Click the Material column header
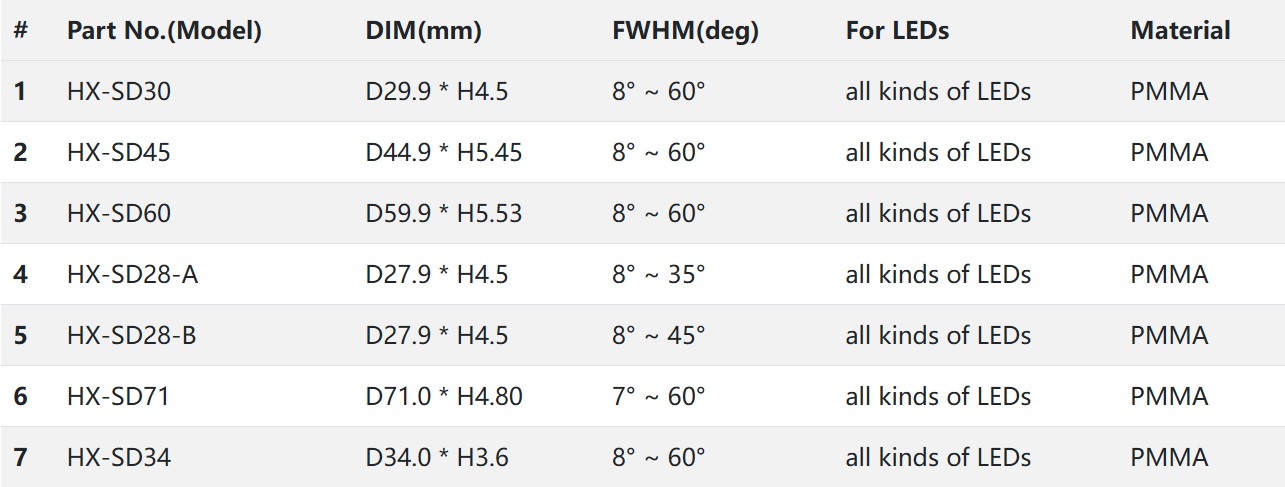 (1180, 31)
